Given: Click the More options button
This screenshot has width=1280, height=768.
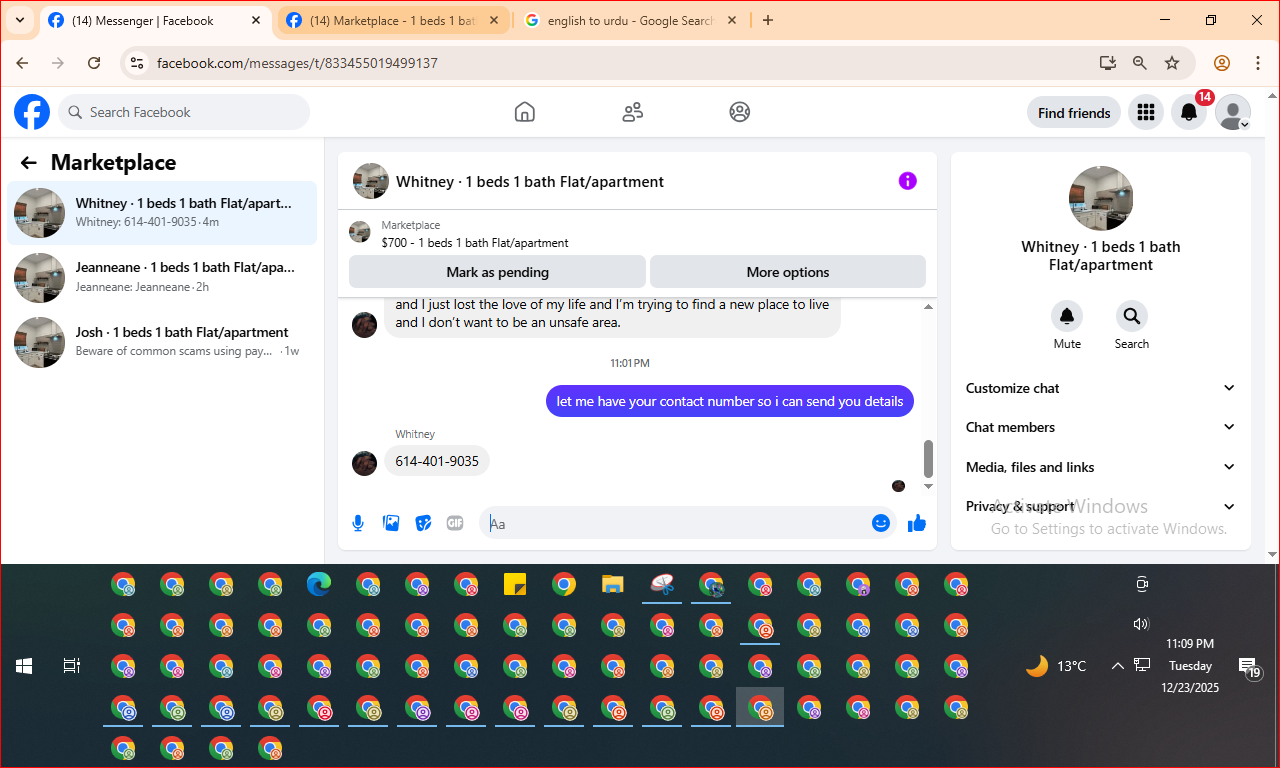Looking at the screenshot, I should 788,272.
